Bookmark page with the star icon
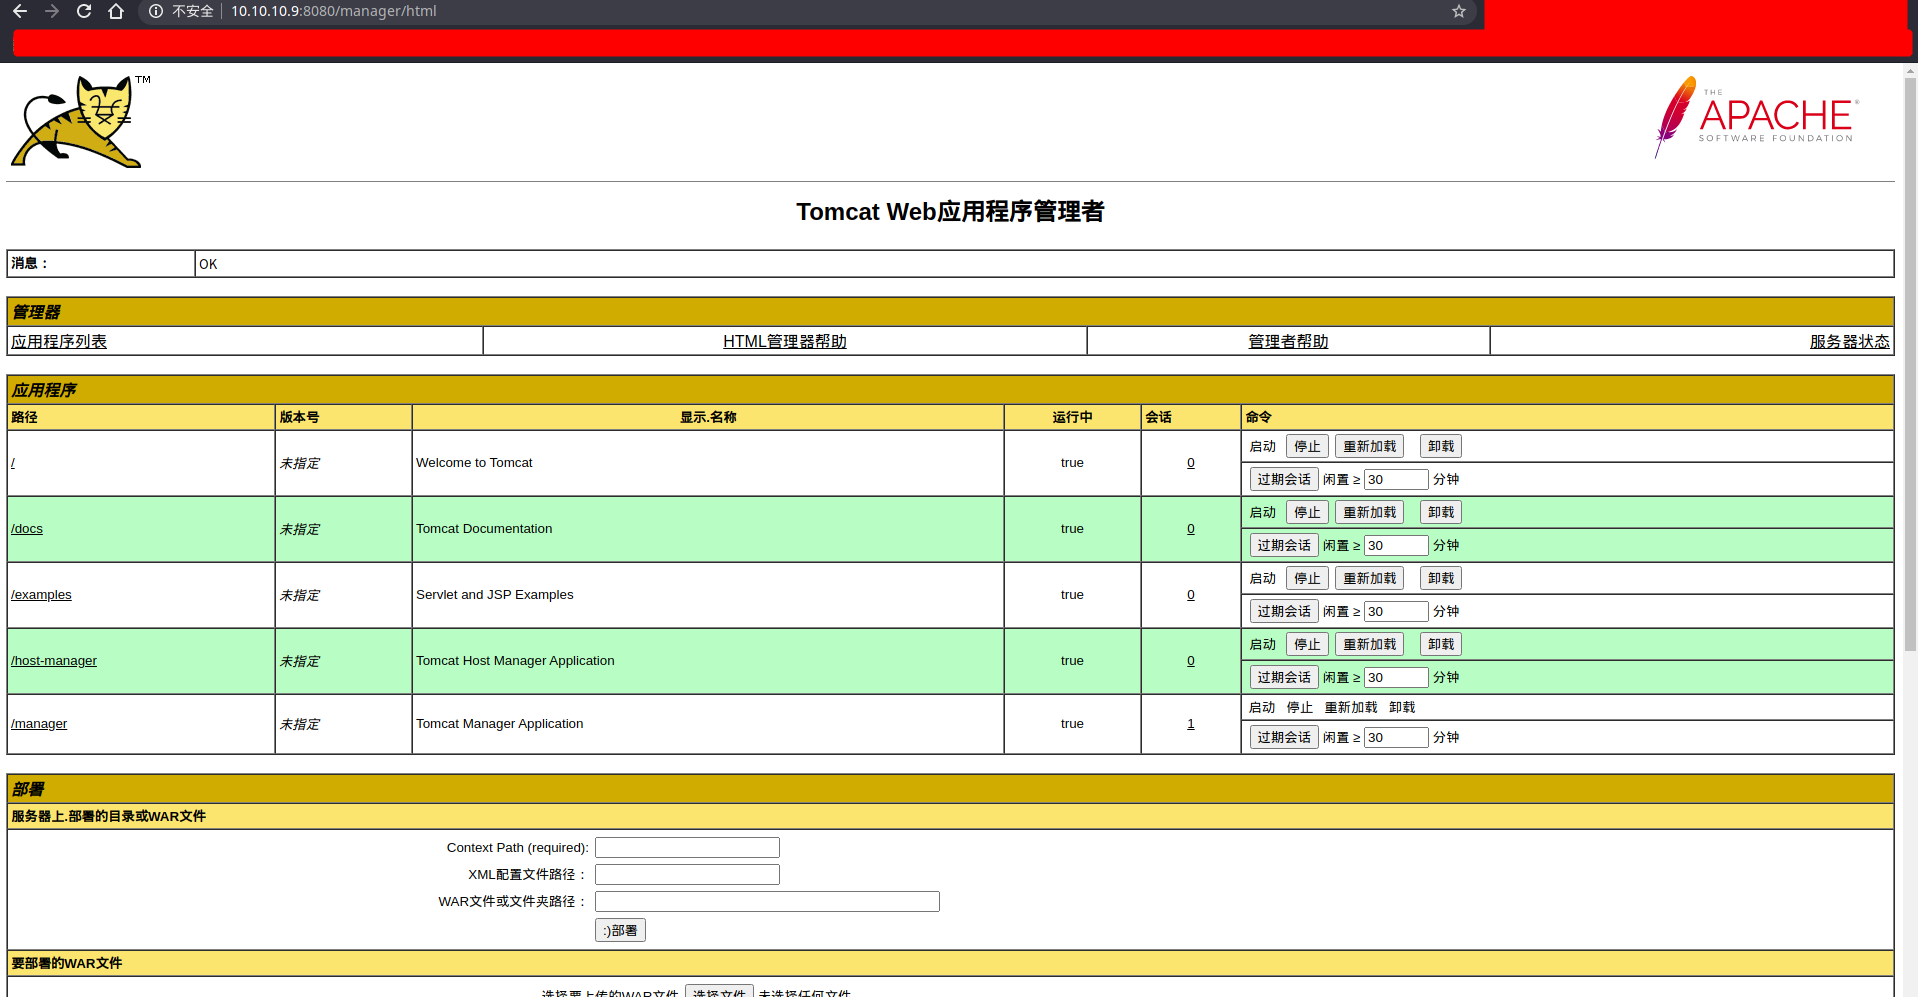The image size is (1918, 997). [1459, 11]
